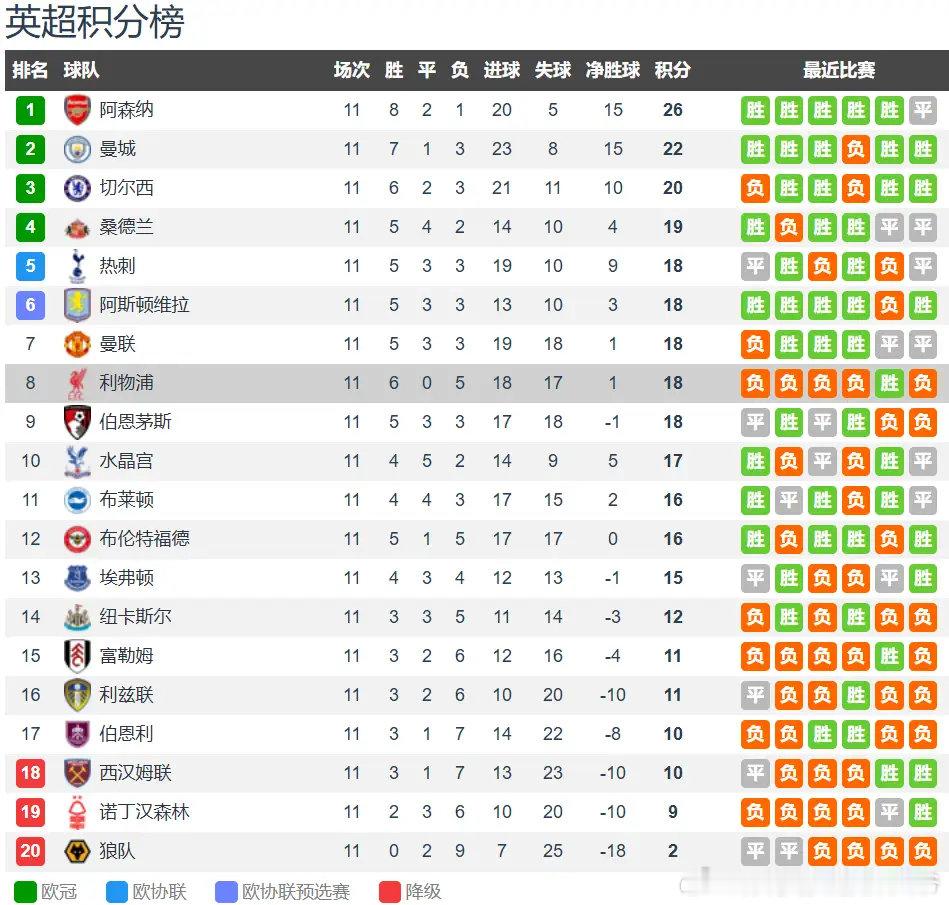Image resolution: width=949 pixels, height=905 pixels.
Task: Click the Wolves club crest icon
Action: click(x=77, y=851)
